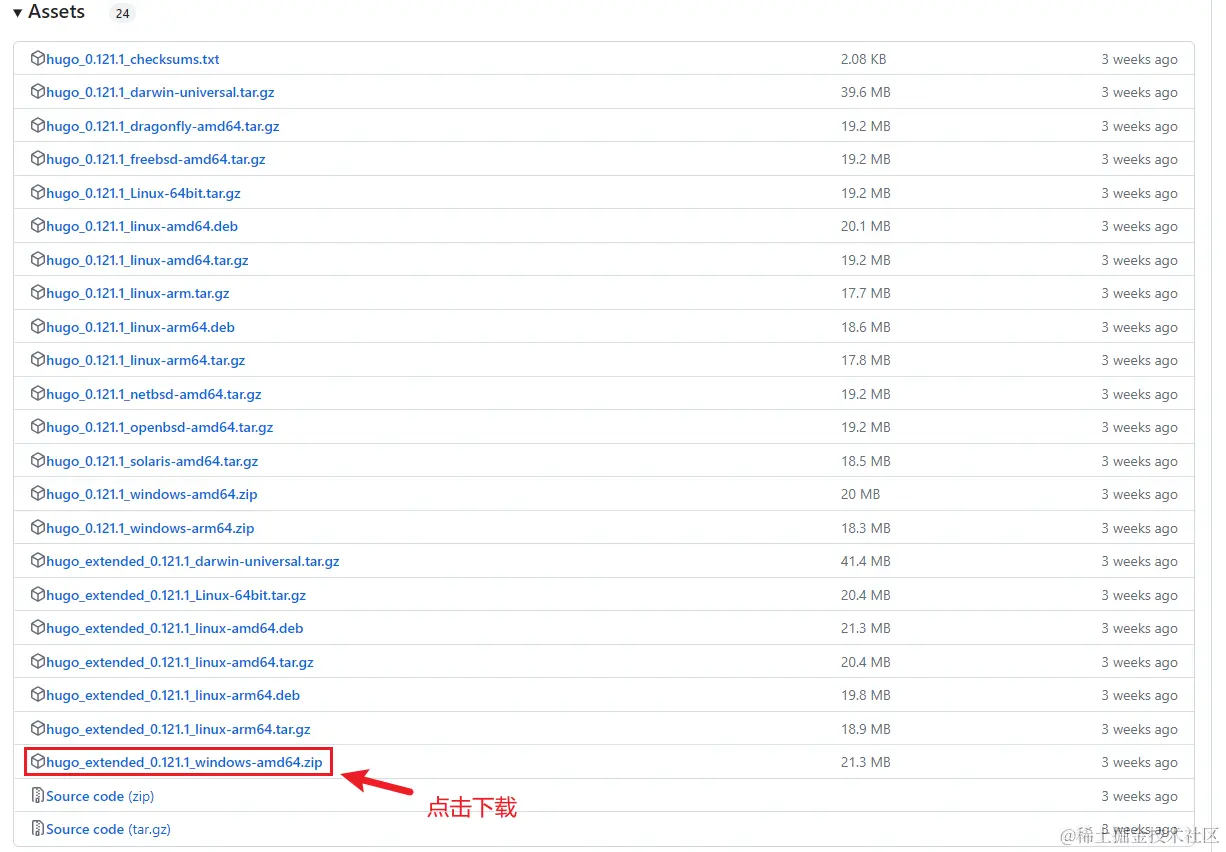Click package icon of hugo_extended_0.121.1_linux-arm64.deb
The image size is (1226, 852).
[x=38, y=695]
